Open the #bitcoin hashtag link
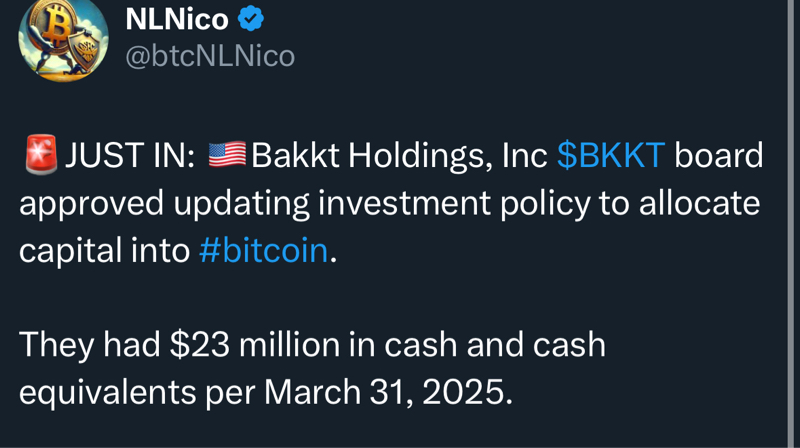800x448 pixels. [263, 250]
